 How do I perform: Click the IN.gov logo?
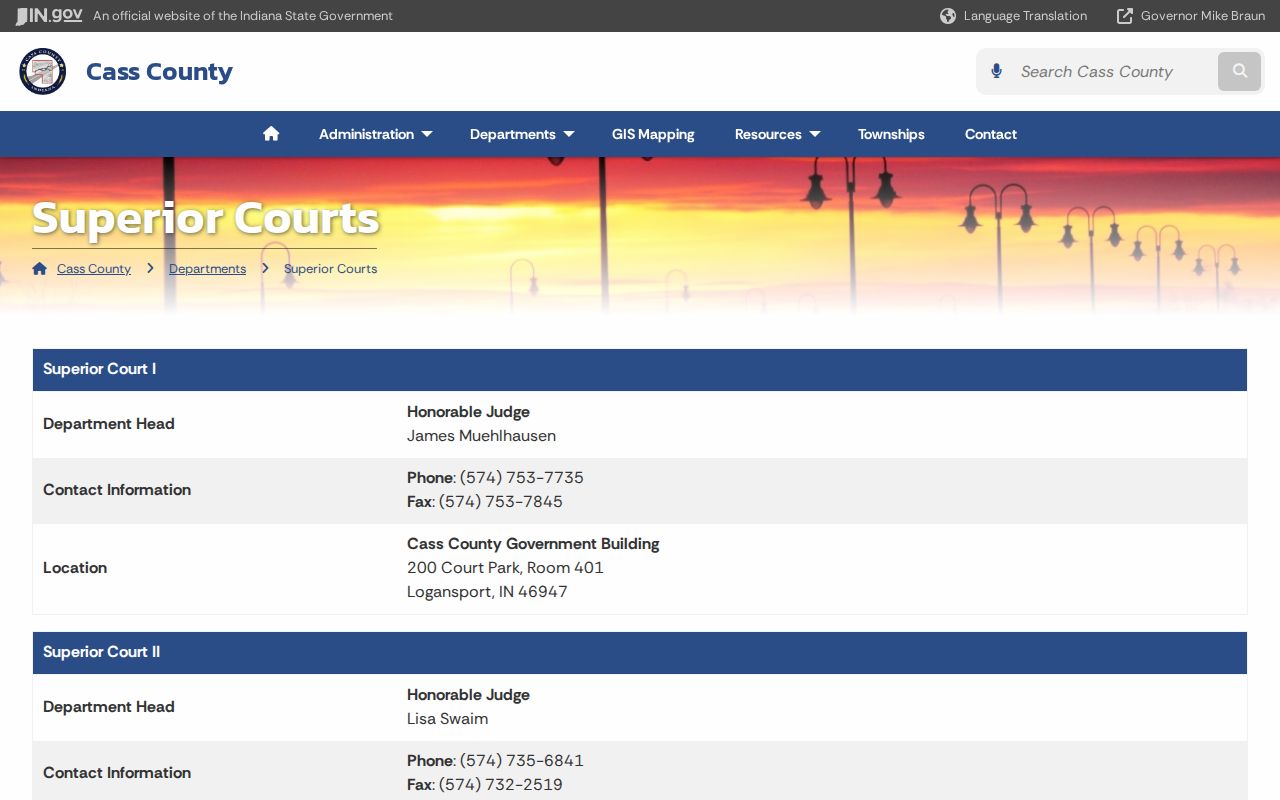click(x=49, y=16)
